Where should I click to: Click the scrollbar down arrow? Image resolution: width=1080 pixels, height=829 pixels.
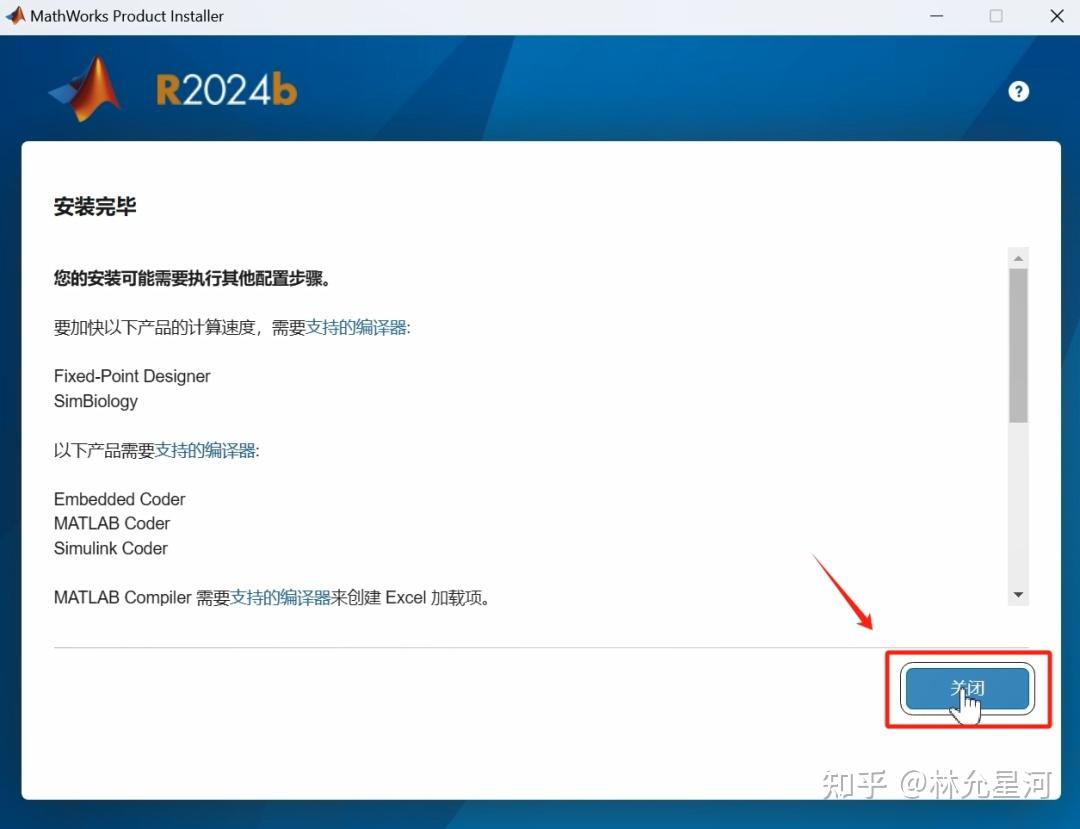(1018, 594)
